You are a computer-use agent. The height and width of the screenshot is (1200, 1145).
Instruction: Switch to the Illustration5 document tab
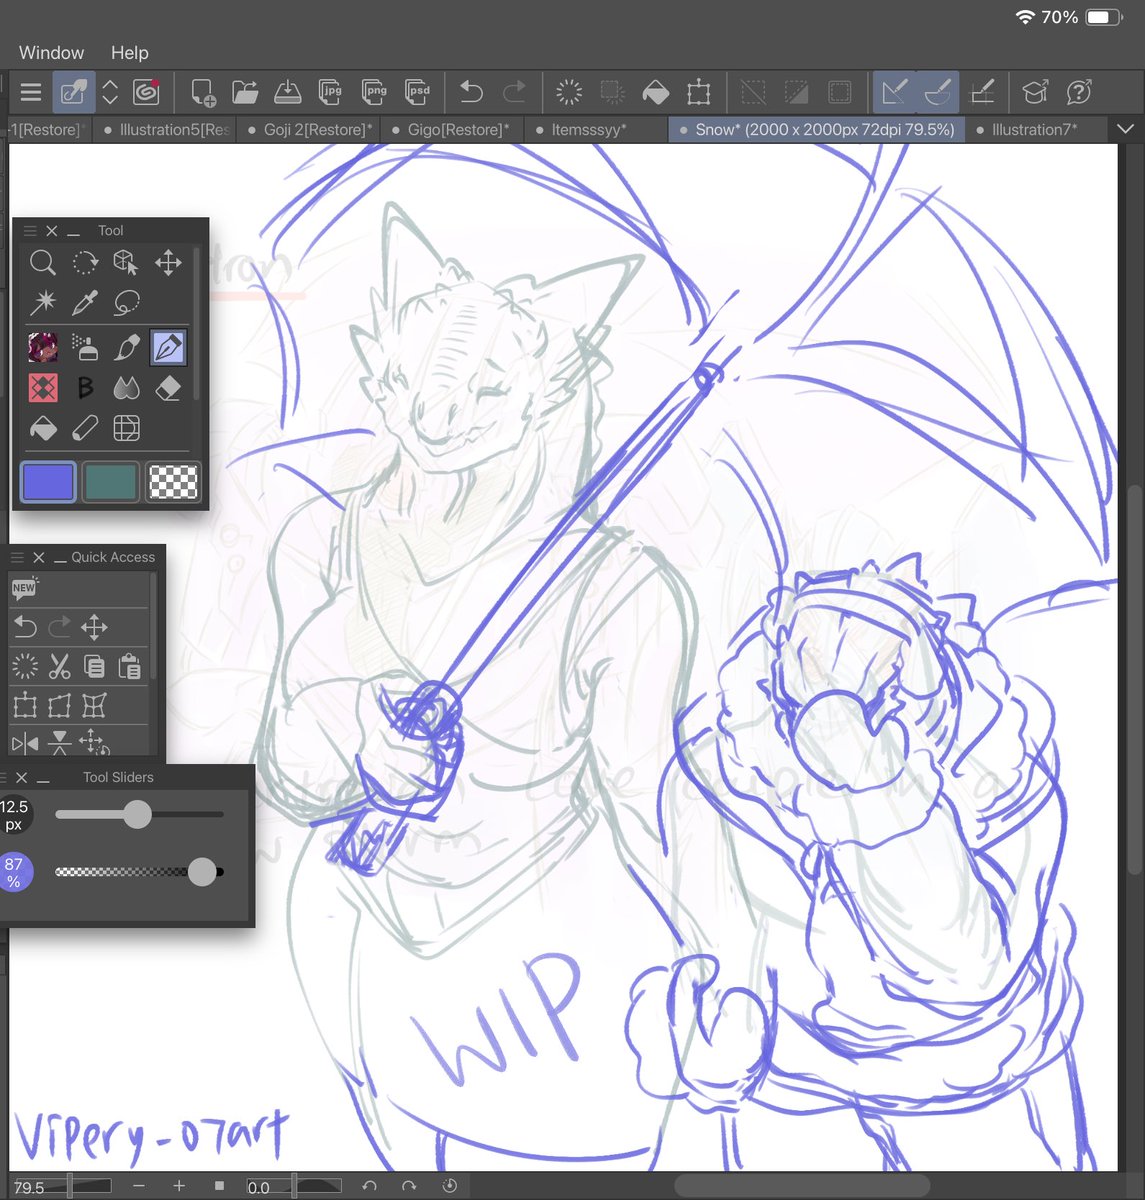[166, 130]
